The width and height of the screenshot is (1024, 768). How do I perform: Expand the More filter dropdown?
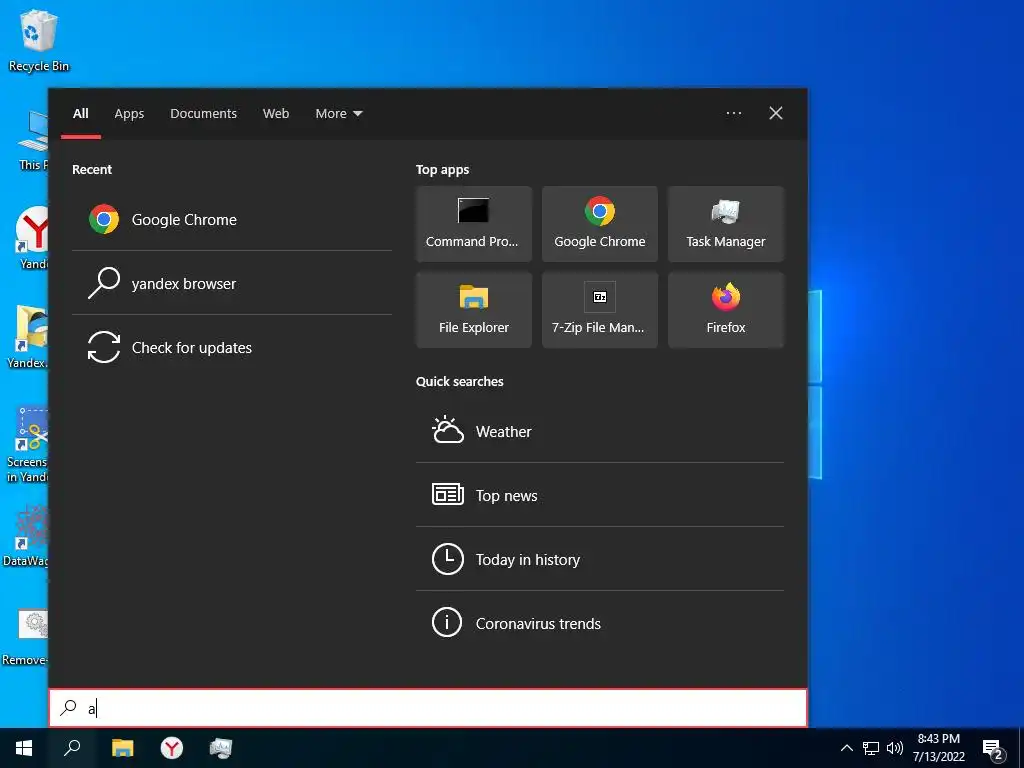tap(338, 114)
